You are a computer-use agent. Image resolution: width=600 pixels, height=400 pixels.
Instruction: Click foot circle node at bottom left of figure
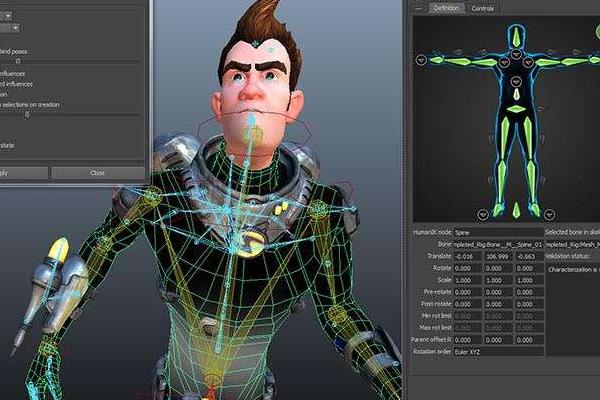483,215
